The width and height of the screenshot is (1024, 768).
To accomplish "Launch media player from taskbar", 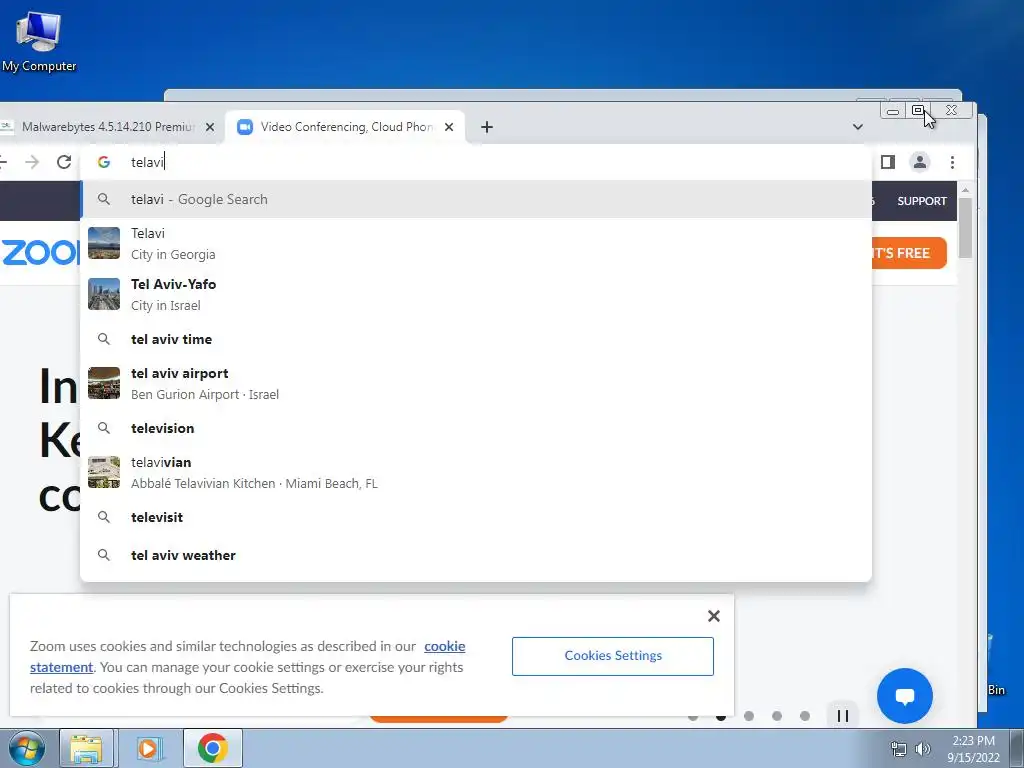I will point(148,748).
